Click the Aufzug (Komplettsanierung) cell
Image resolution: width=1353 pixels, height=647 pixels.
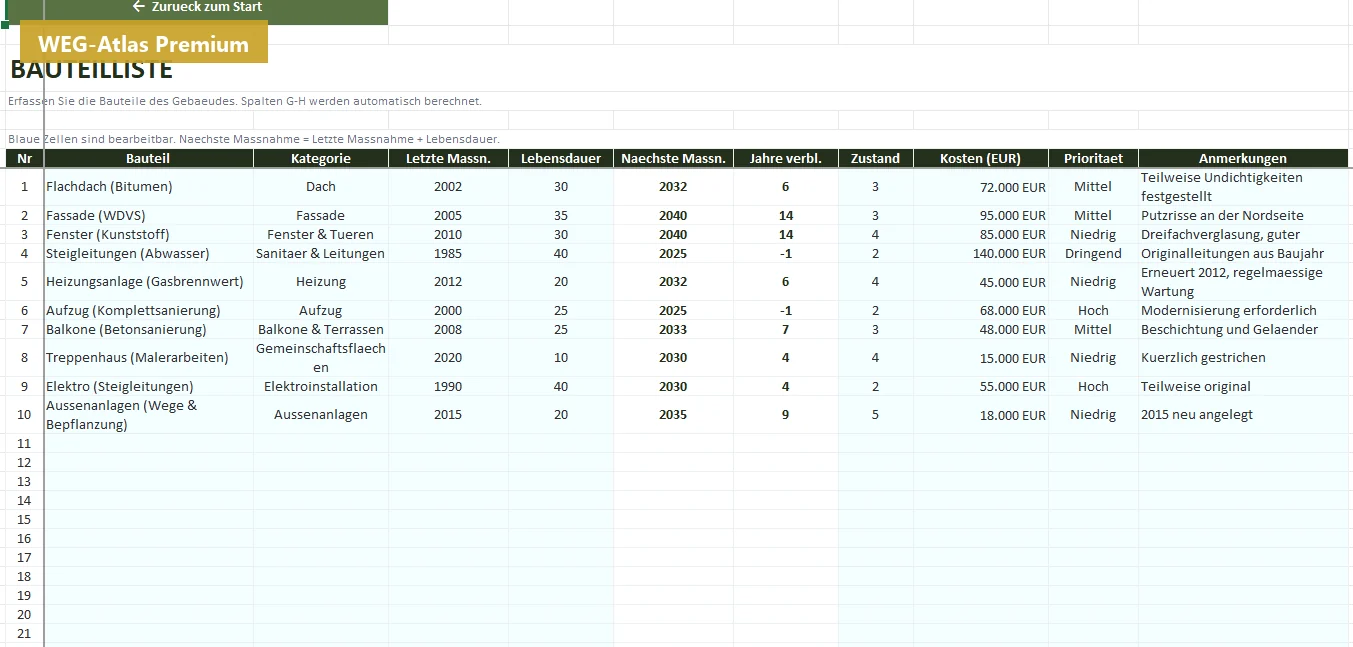pos(148,310)
